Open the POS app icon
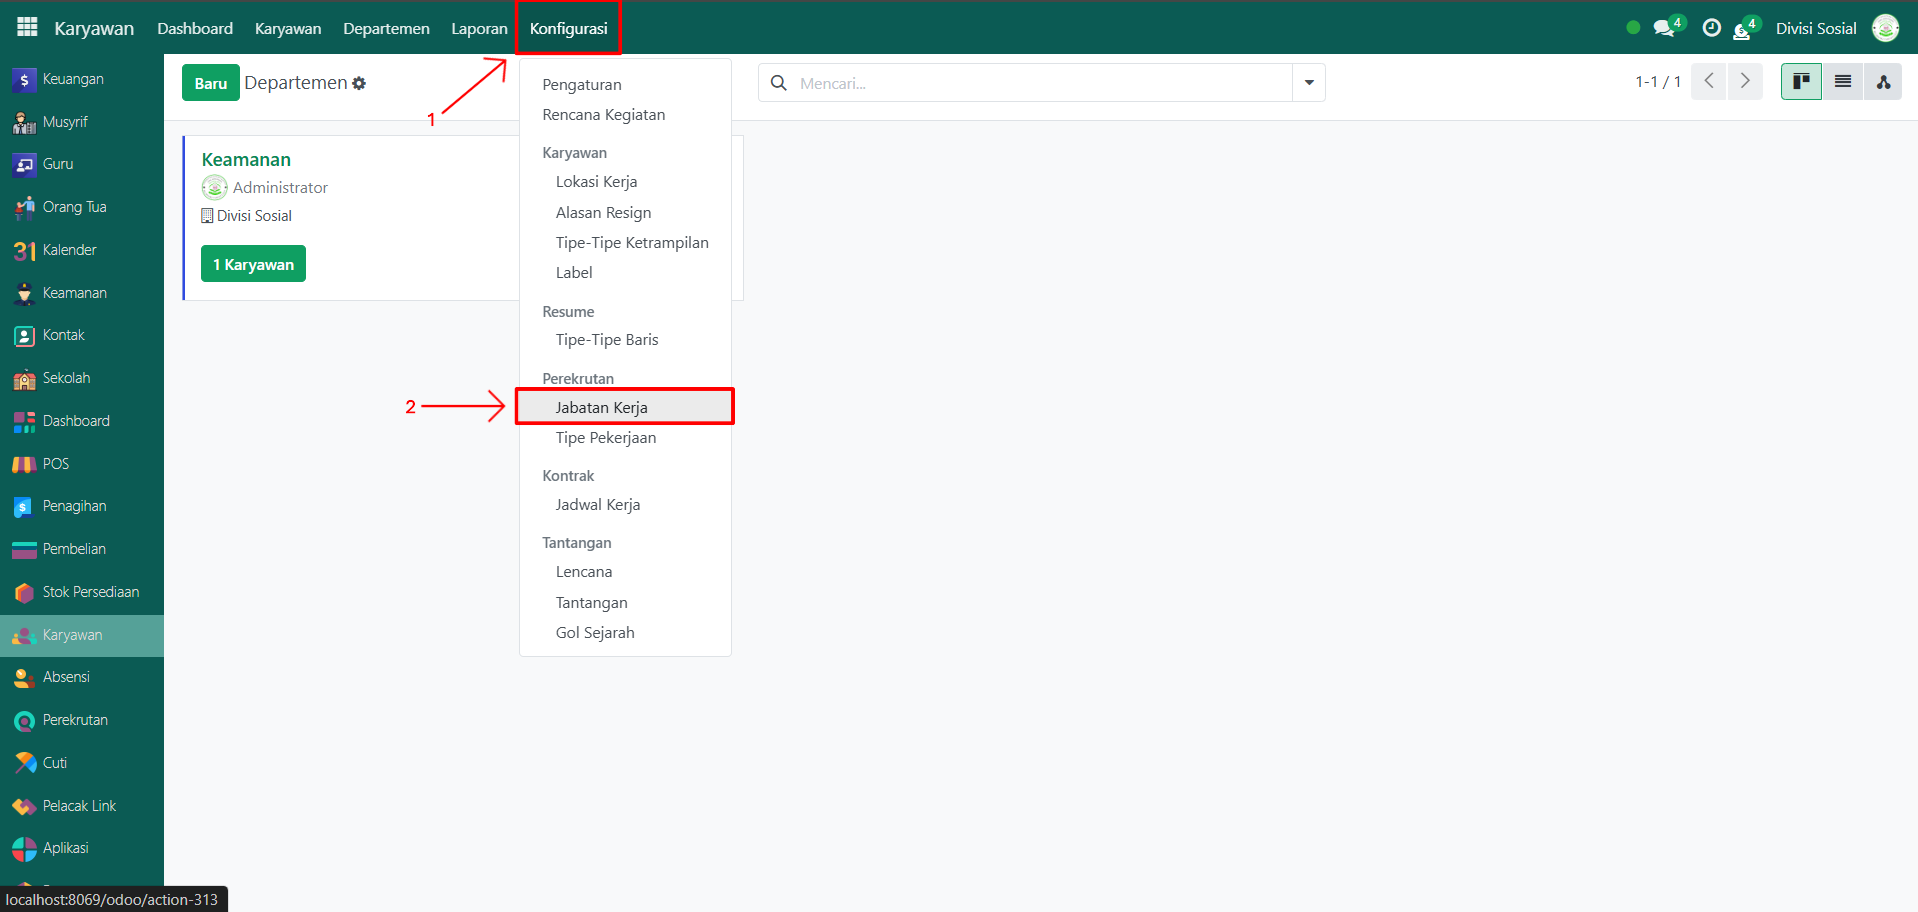Image resolution: width=1918 pixels, height=912 pixels. (25, 464)
